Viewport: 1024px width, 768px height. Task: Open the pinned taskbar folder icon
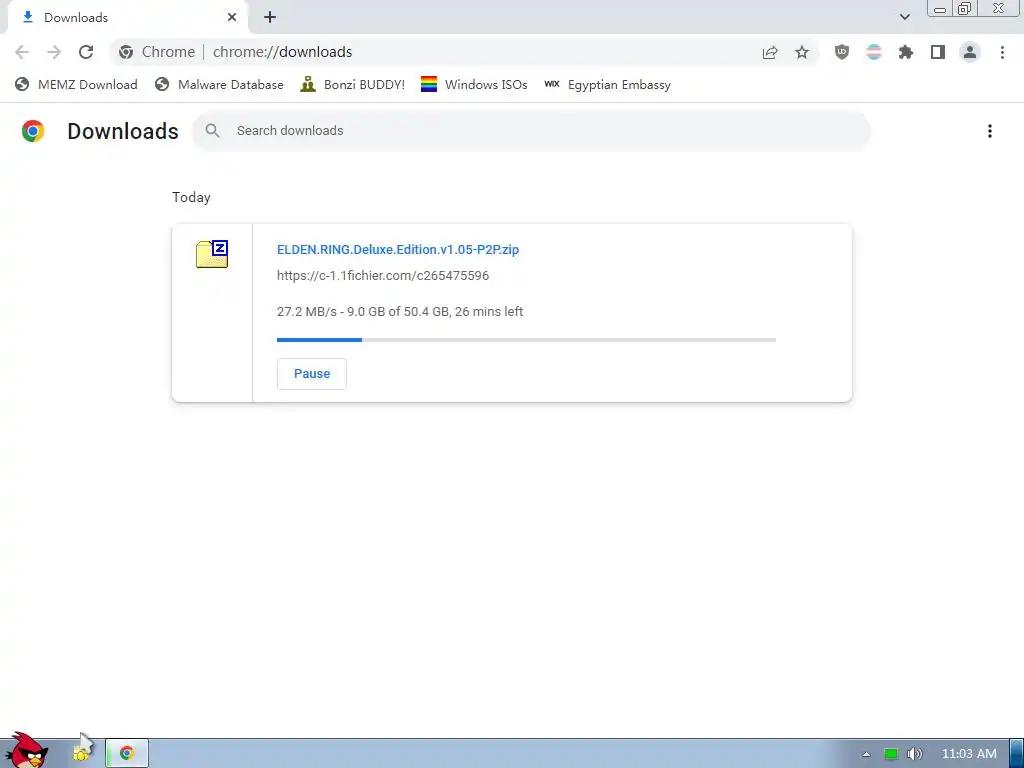[83, 752]
